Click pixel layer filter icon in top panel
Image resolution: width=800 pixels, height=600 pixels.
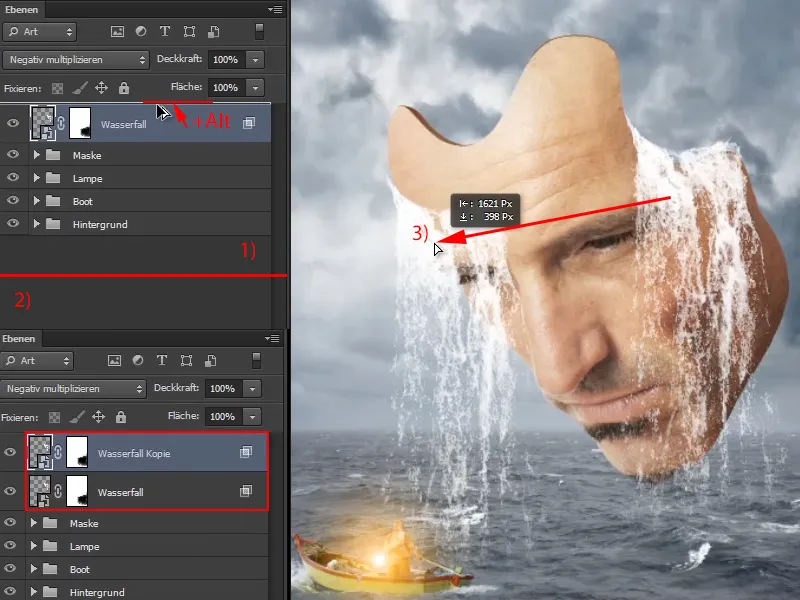pyautogui.click(x=117, y=32)
